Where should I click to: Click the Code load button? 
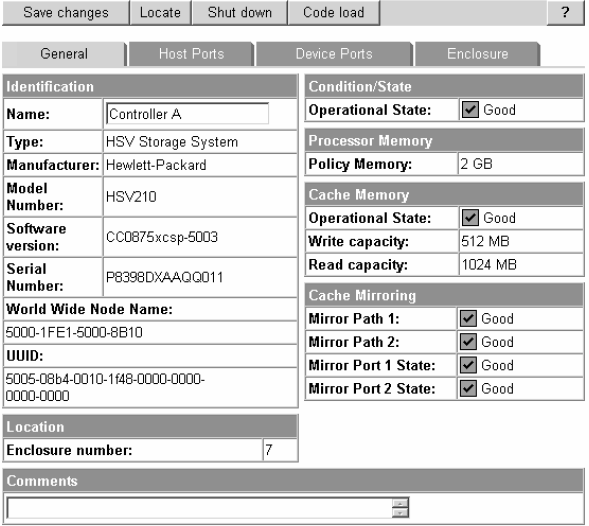coord(334,12)
